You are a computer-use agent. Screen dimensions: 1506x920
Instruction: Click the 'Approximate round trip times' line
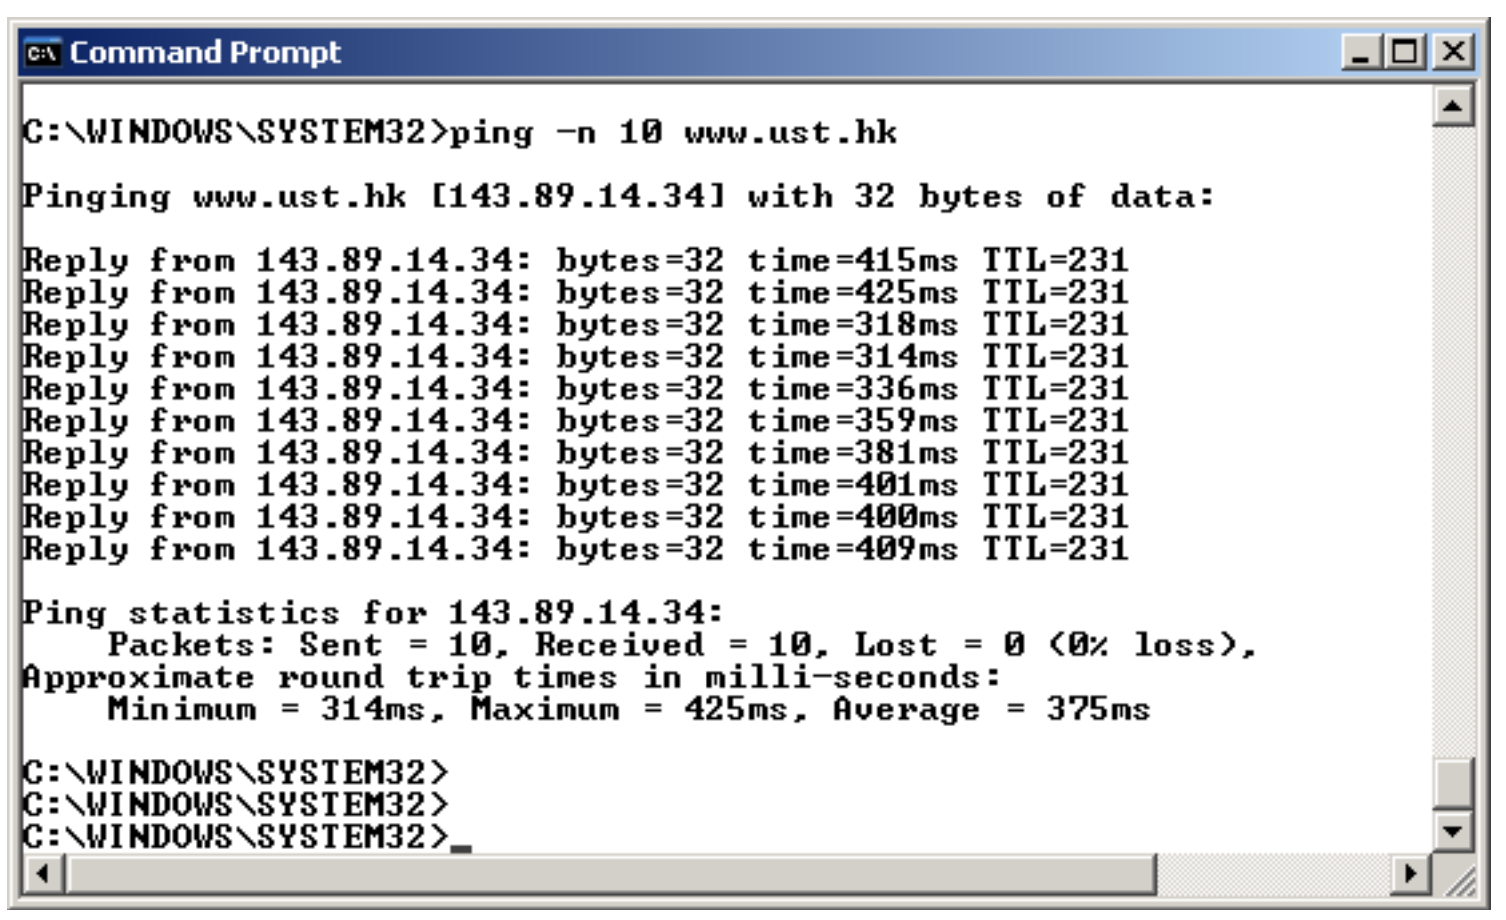coord(511,678)
